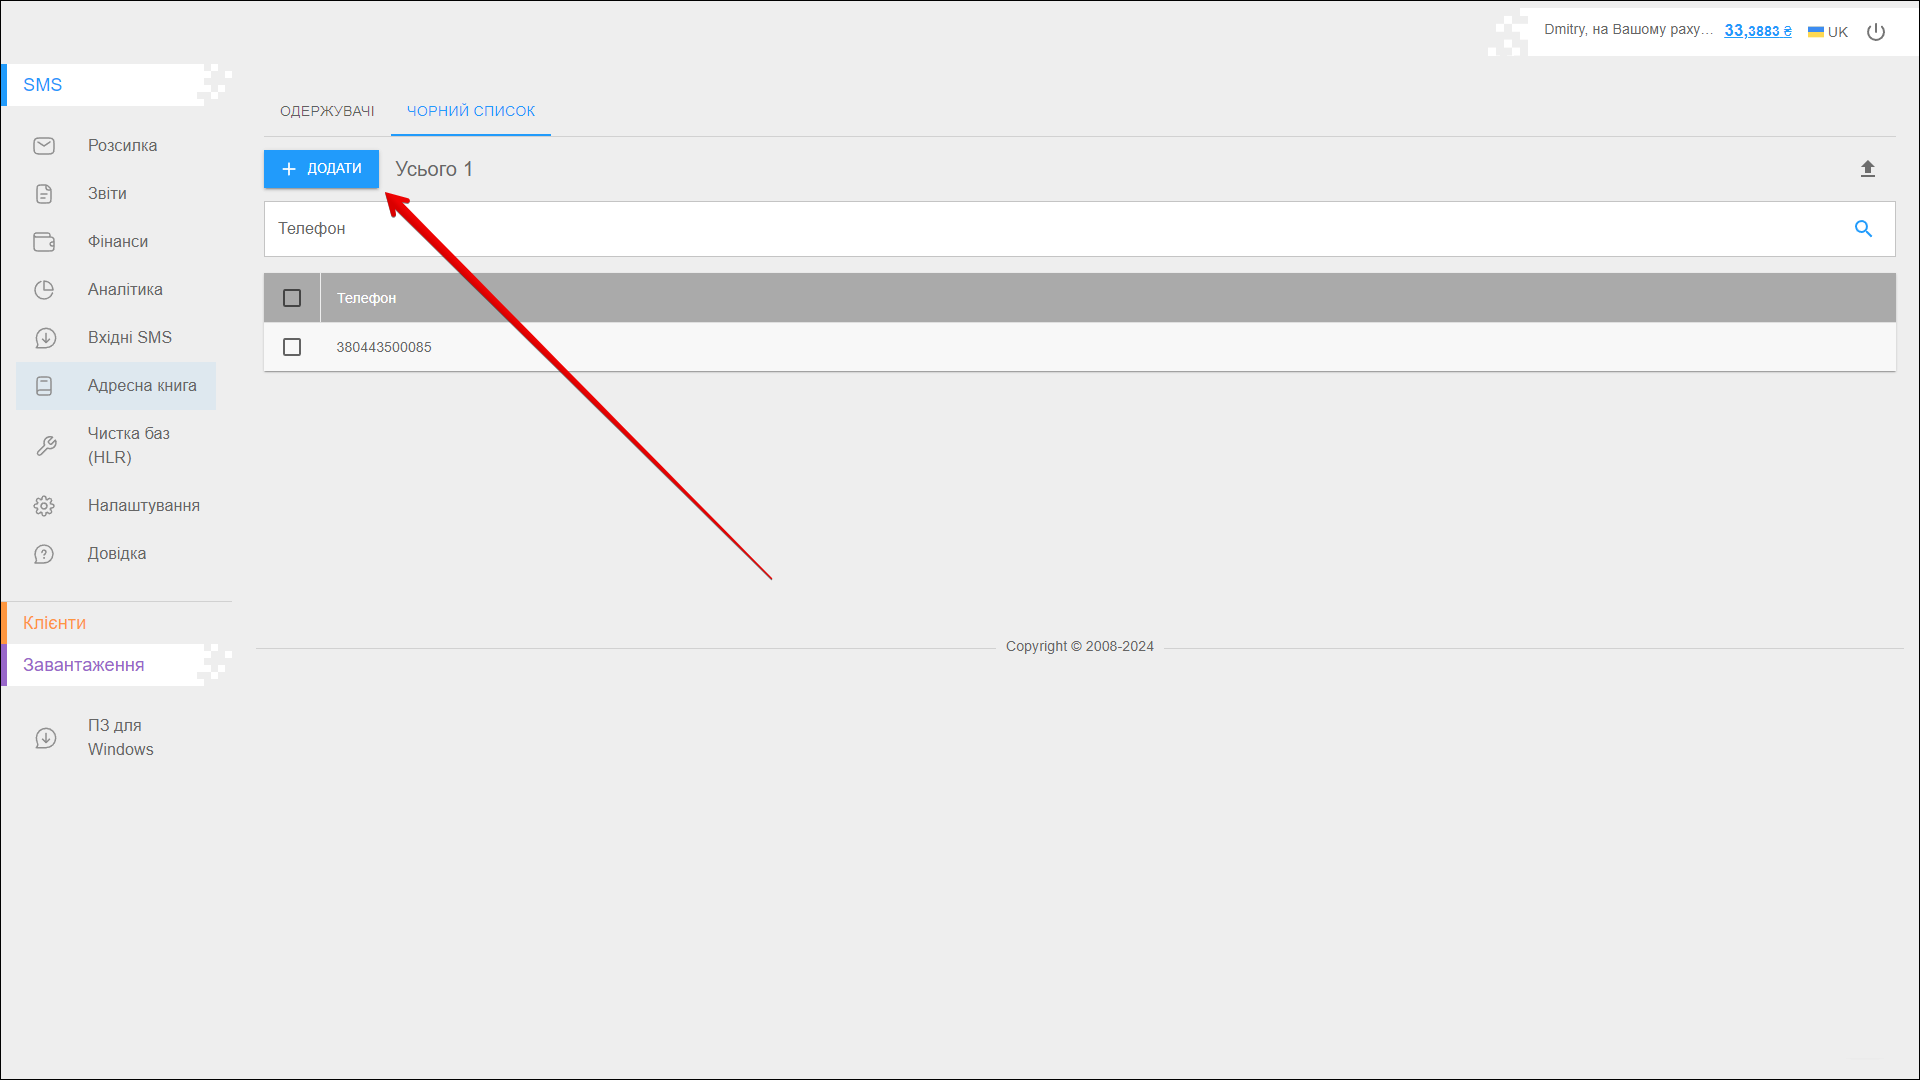Screen dimensions: 1920x1080
Task: Switch the language using the UK selector
Action: pos(1828,32)
